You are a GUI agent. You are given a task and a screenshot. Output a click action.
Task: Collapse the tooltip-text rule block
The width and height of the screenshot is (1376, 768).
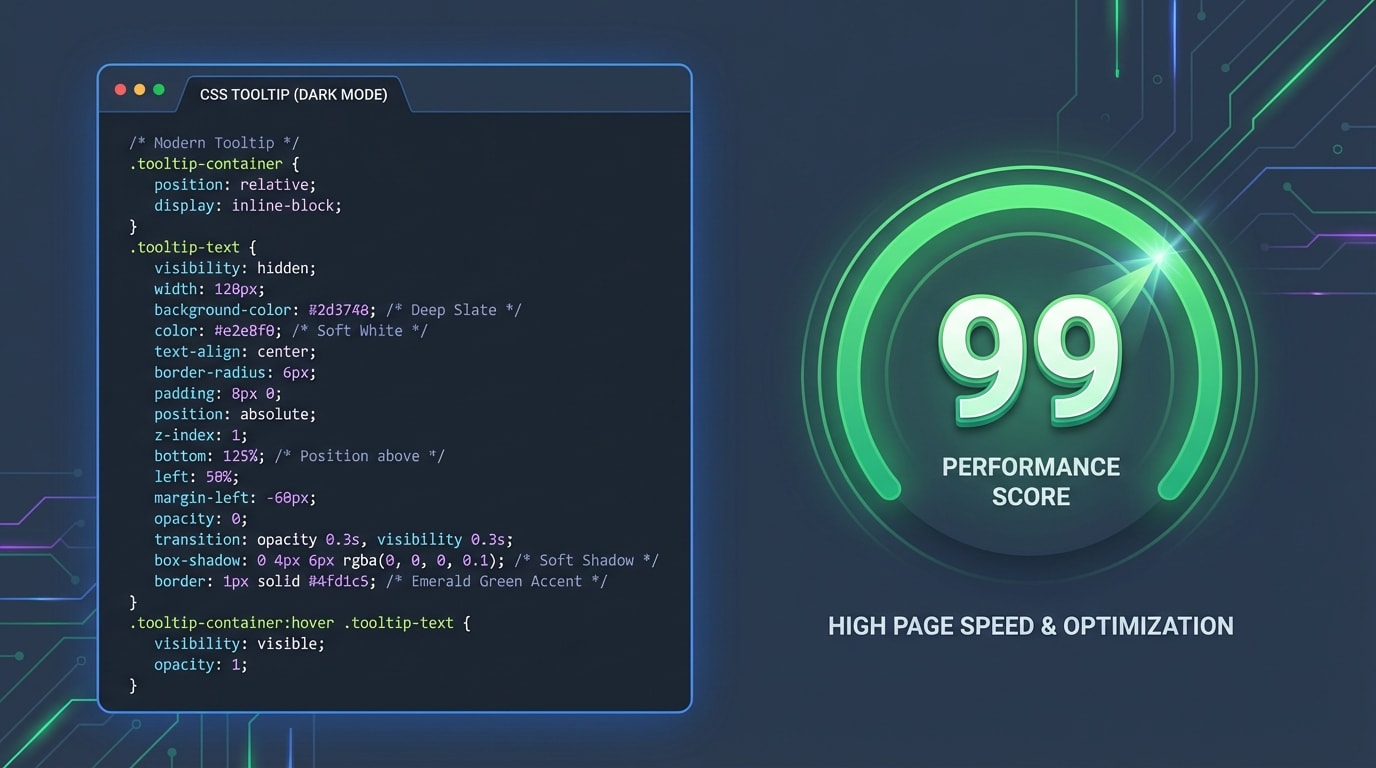coord(184,246)
